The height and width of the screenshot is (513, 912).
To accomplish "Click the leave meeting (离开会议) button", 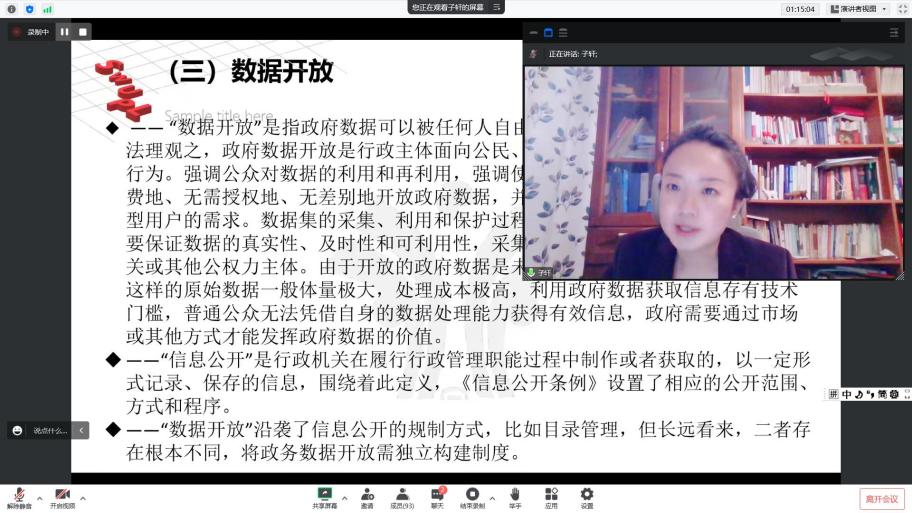I will [881, 498].
